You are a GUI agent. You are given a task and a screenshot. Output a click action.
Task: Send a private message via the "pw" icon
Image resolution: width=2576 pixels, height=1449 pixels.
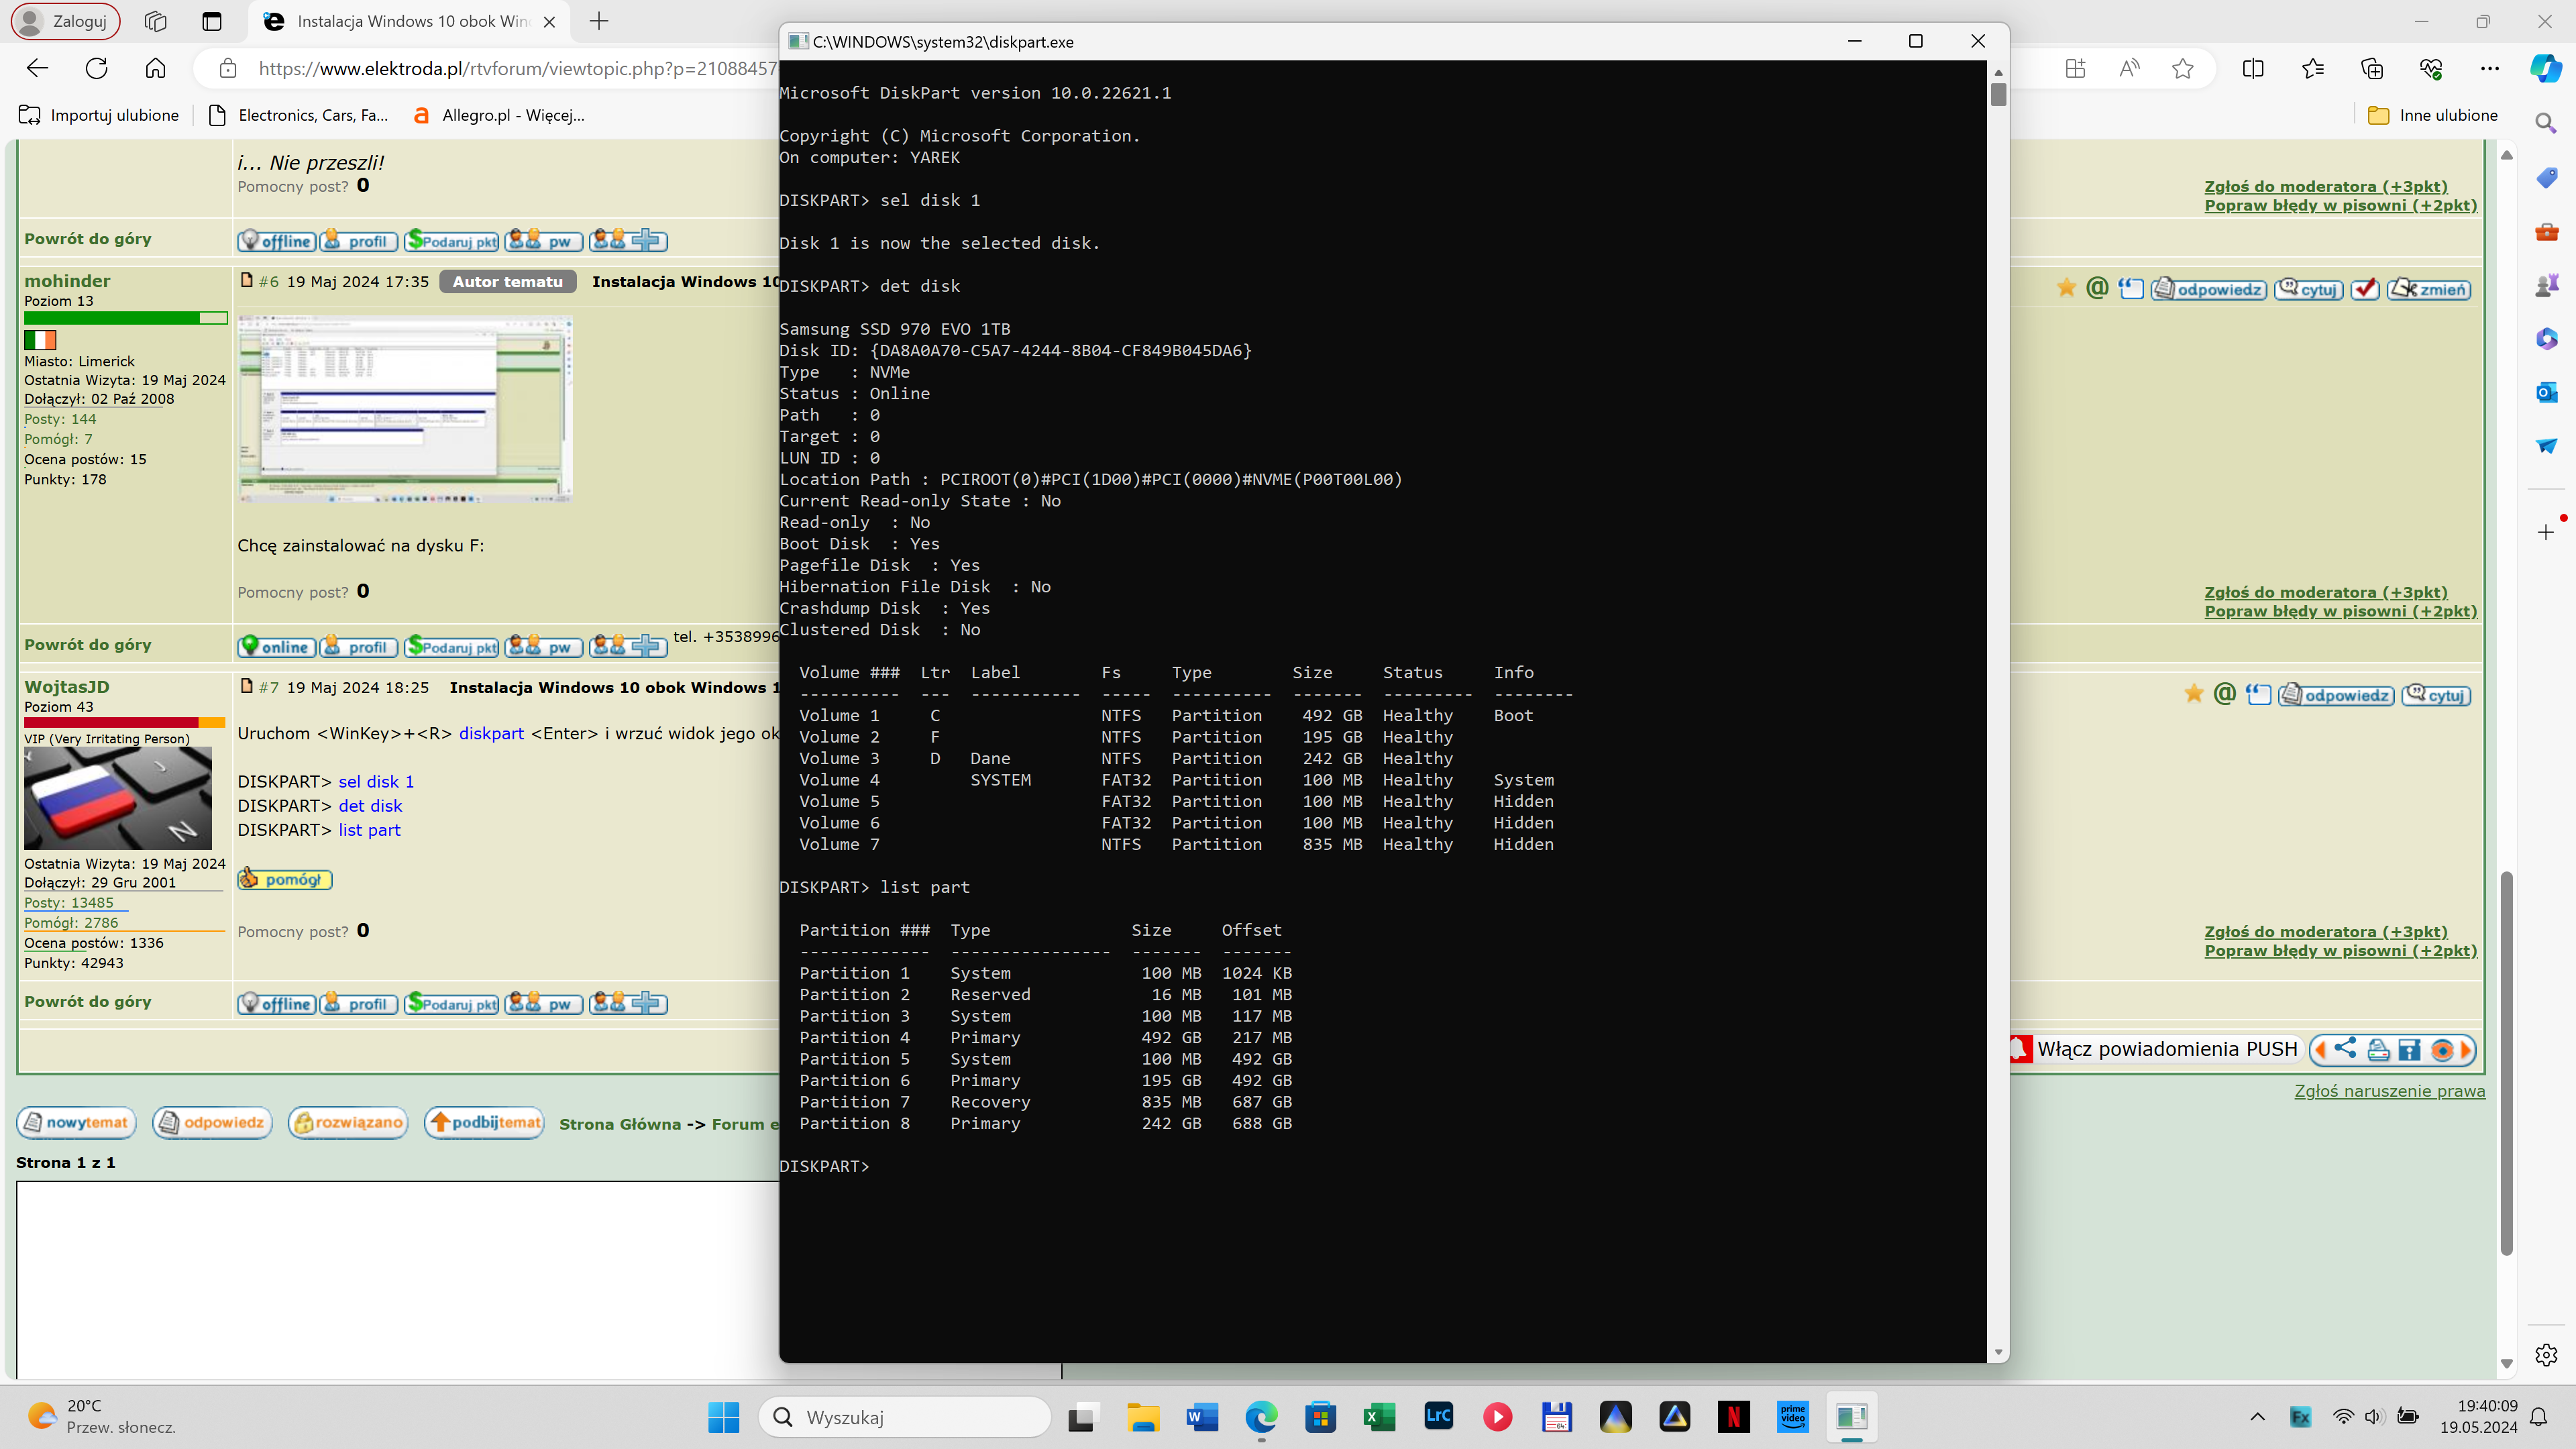(x=543, y=1003)
